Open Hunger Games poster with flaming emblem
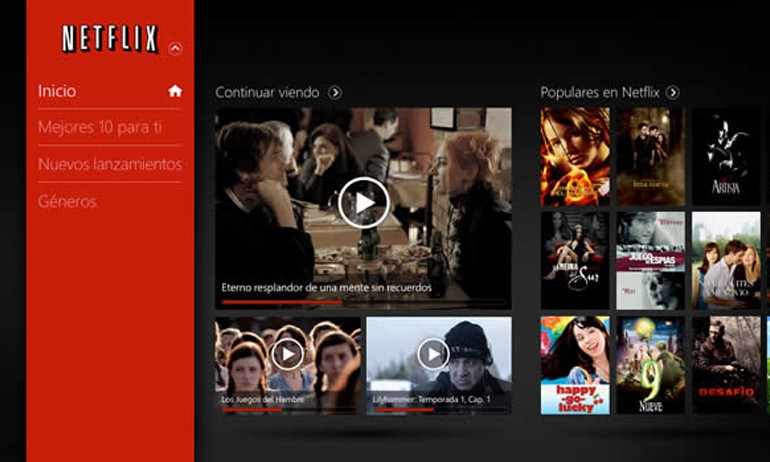 click(x=575, y=157)
